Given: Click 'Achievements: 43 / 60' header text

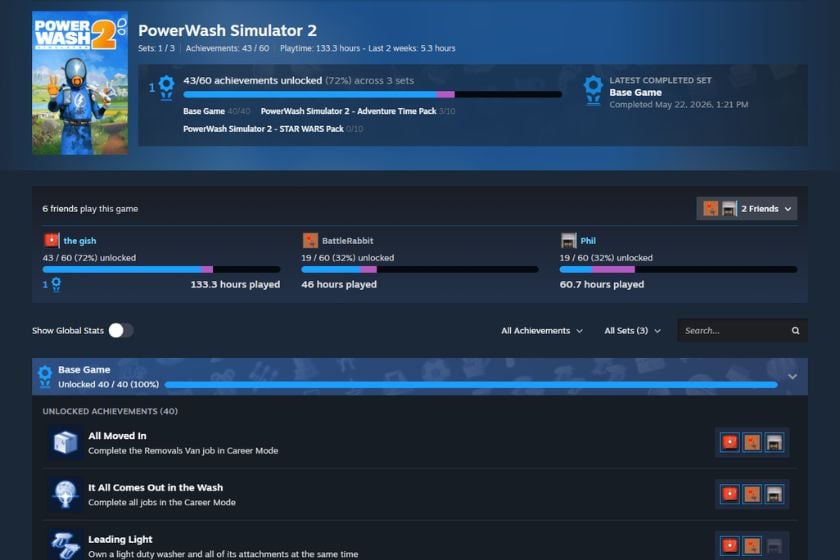Looking at the screenshot, I should coord(227,48).
